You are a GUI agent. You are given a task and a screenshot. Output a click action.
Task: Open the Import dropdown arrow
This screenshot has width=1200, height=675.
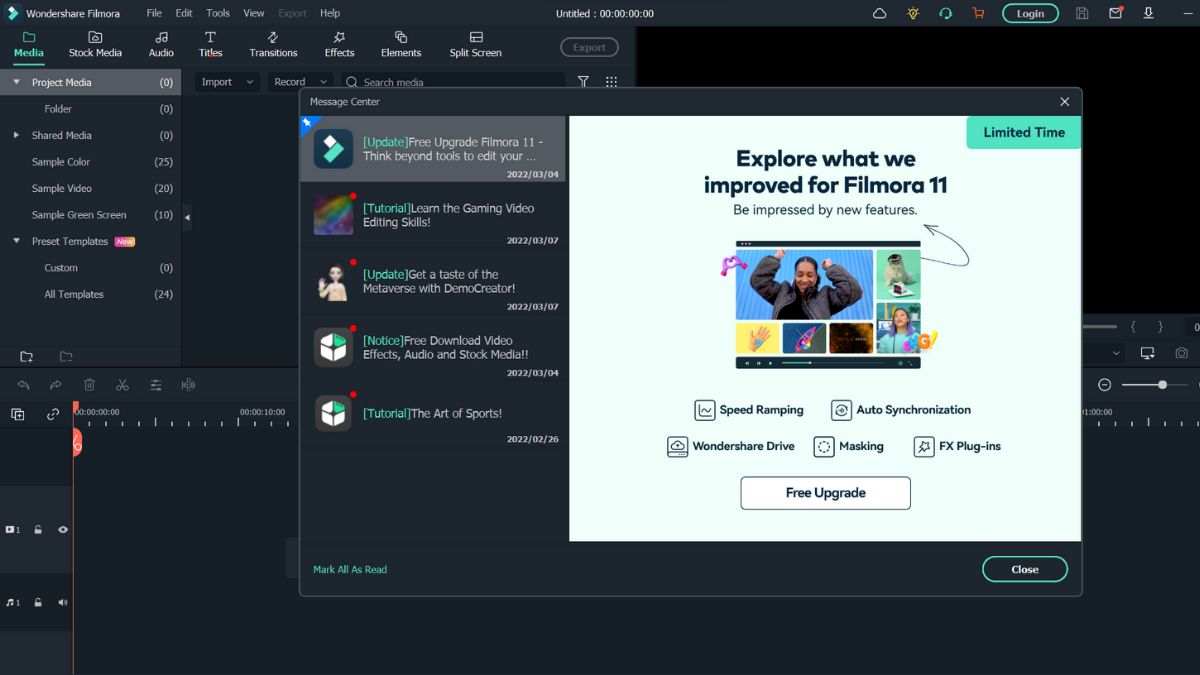tap(249, 81)
